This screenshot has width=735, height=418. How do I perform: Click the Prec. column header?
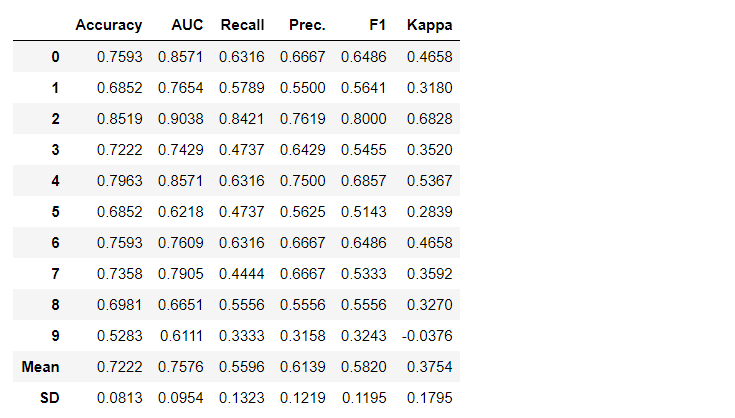306,25
